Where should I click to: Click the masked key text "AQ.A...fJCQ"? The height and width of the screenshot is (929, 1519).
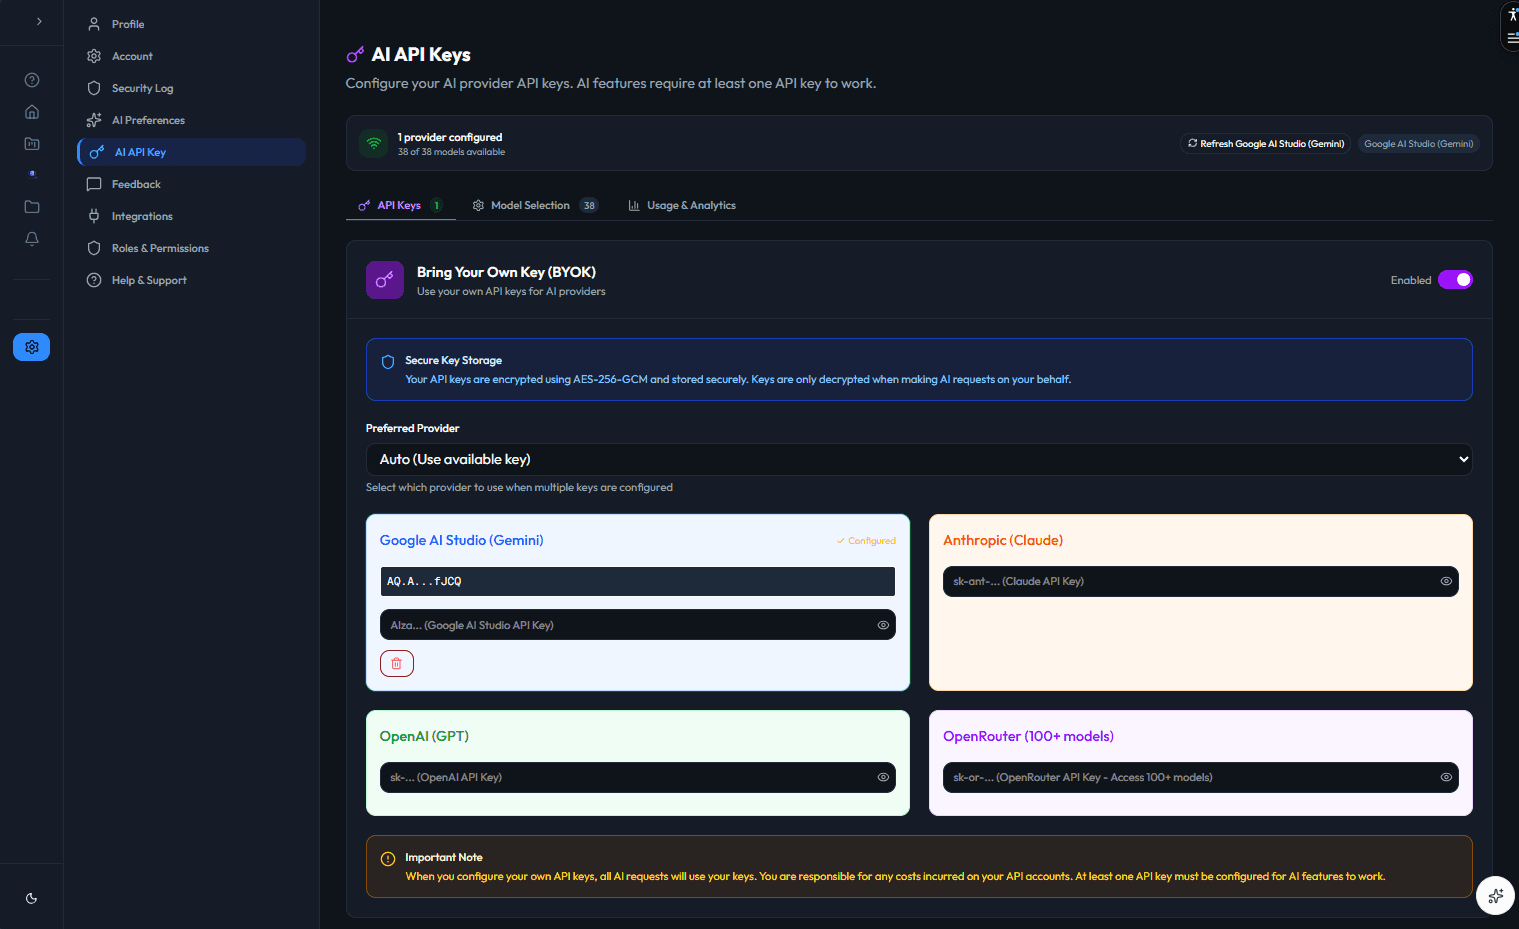point(424,581)
